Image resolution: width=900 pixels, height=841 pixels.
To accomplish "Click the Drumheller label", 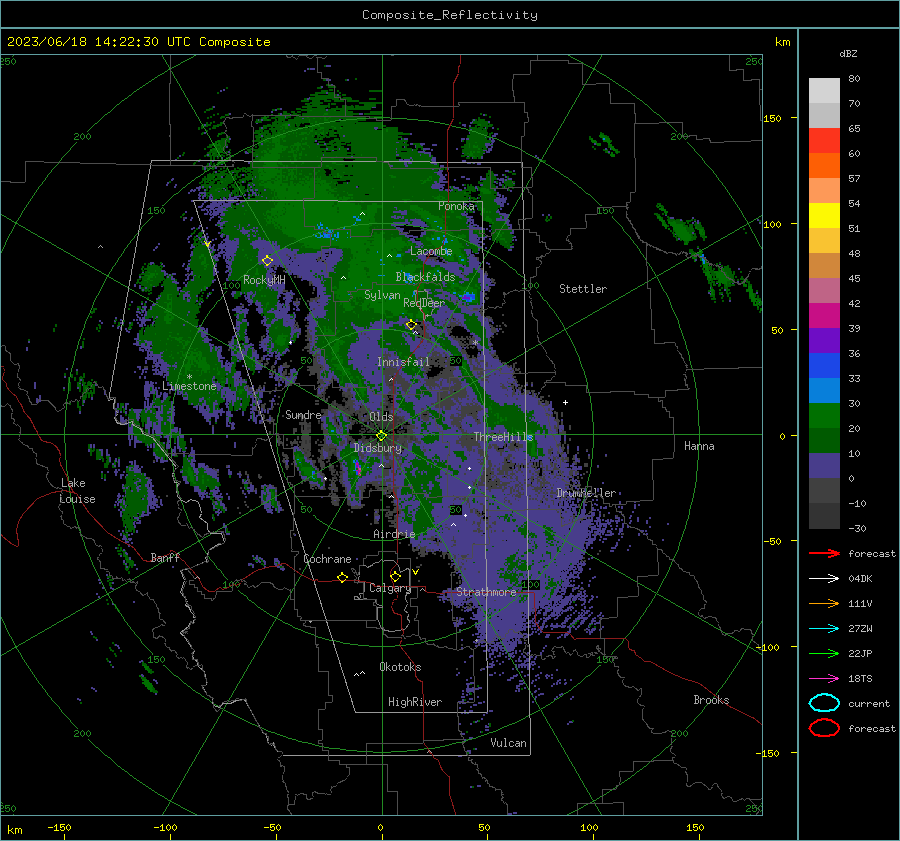I will click(585, 493).
